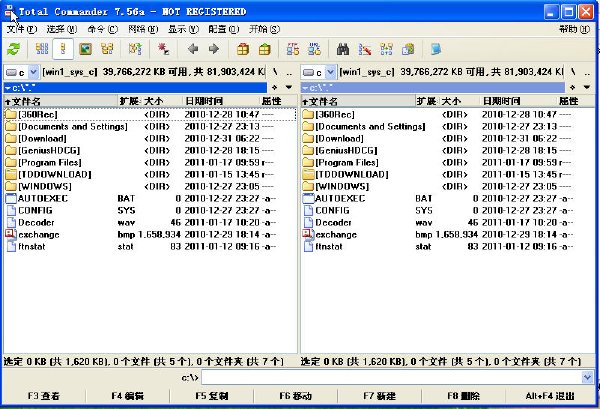Image resolution: width=600 pixels, height=409 pixels.
Task: Expand the command line history dropdown
Action: [587, 378]
